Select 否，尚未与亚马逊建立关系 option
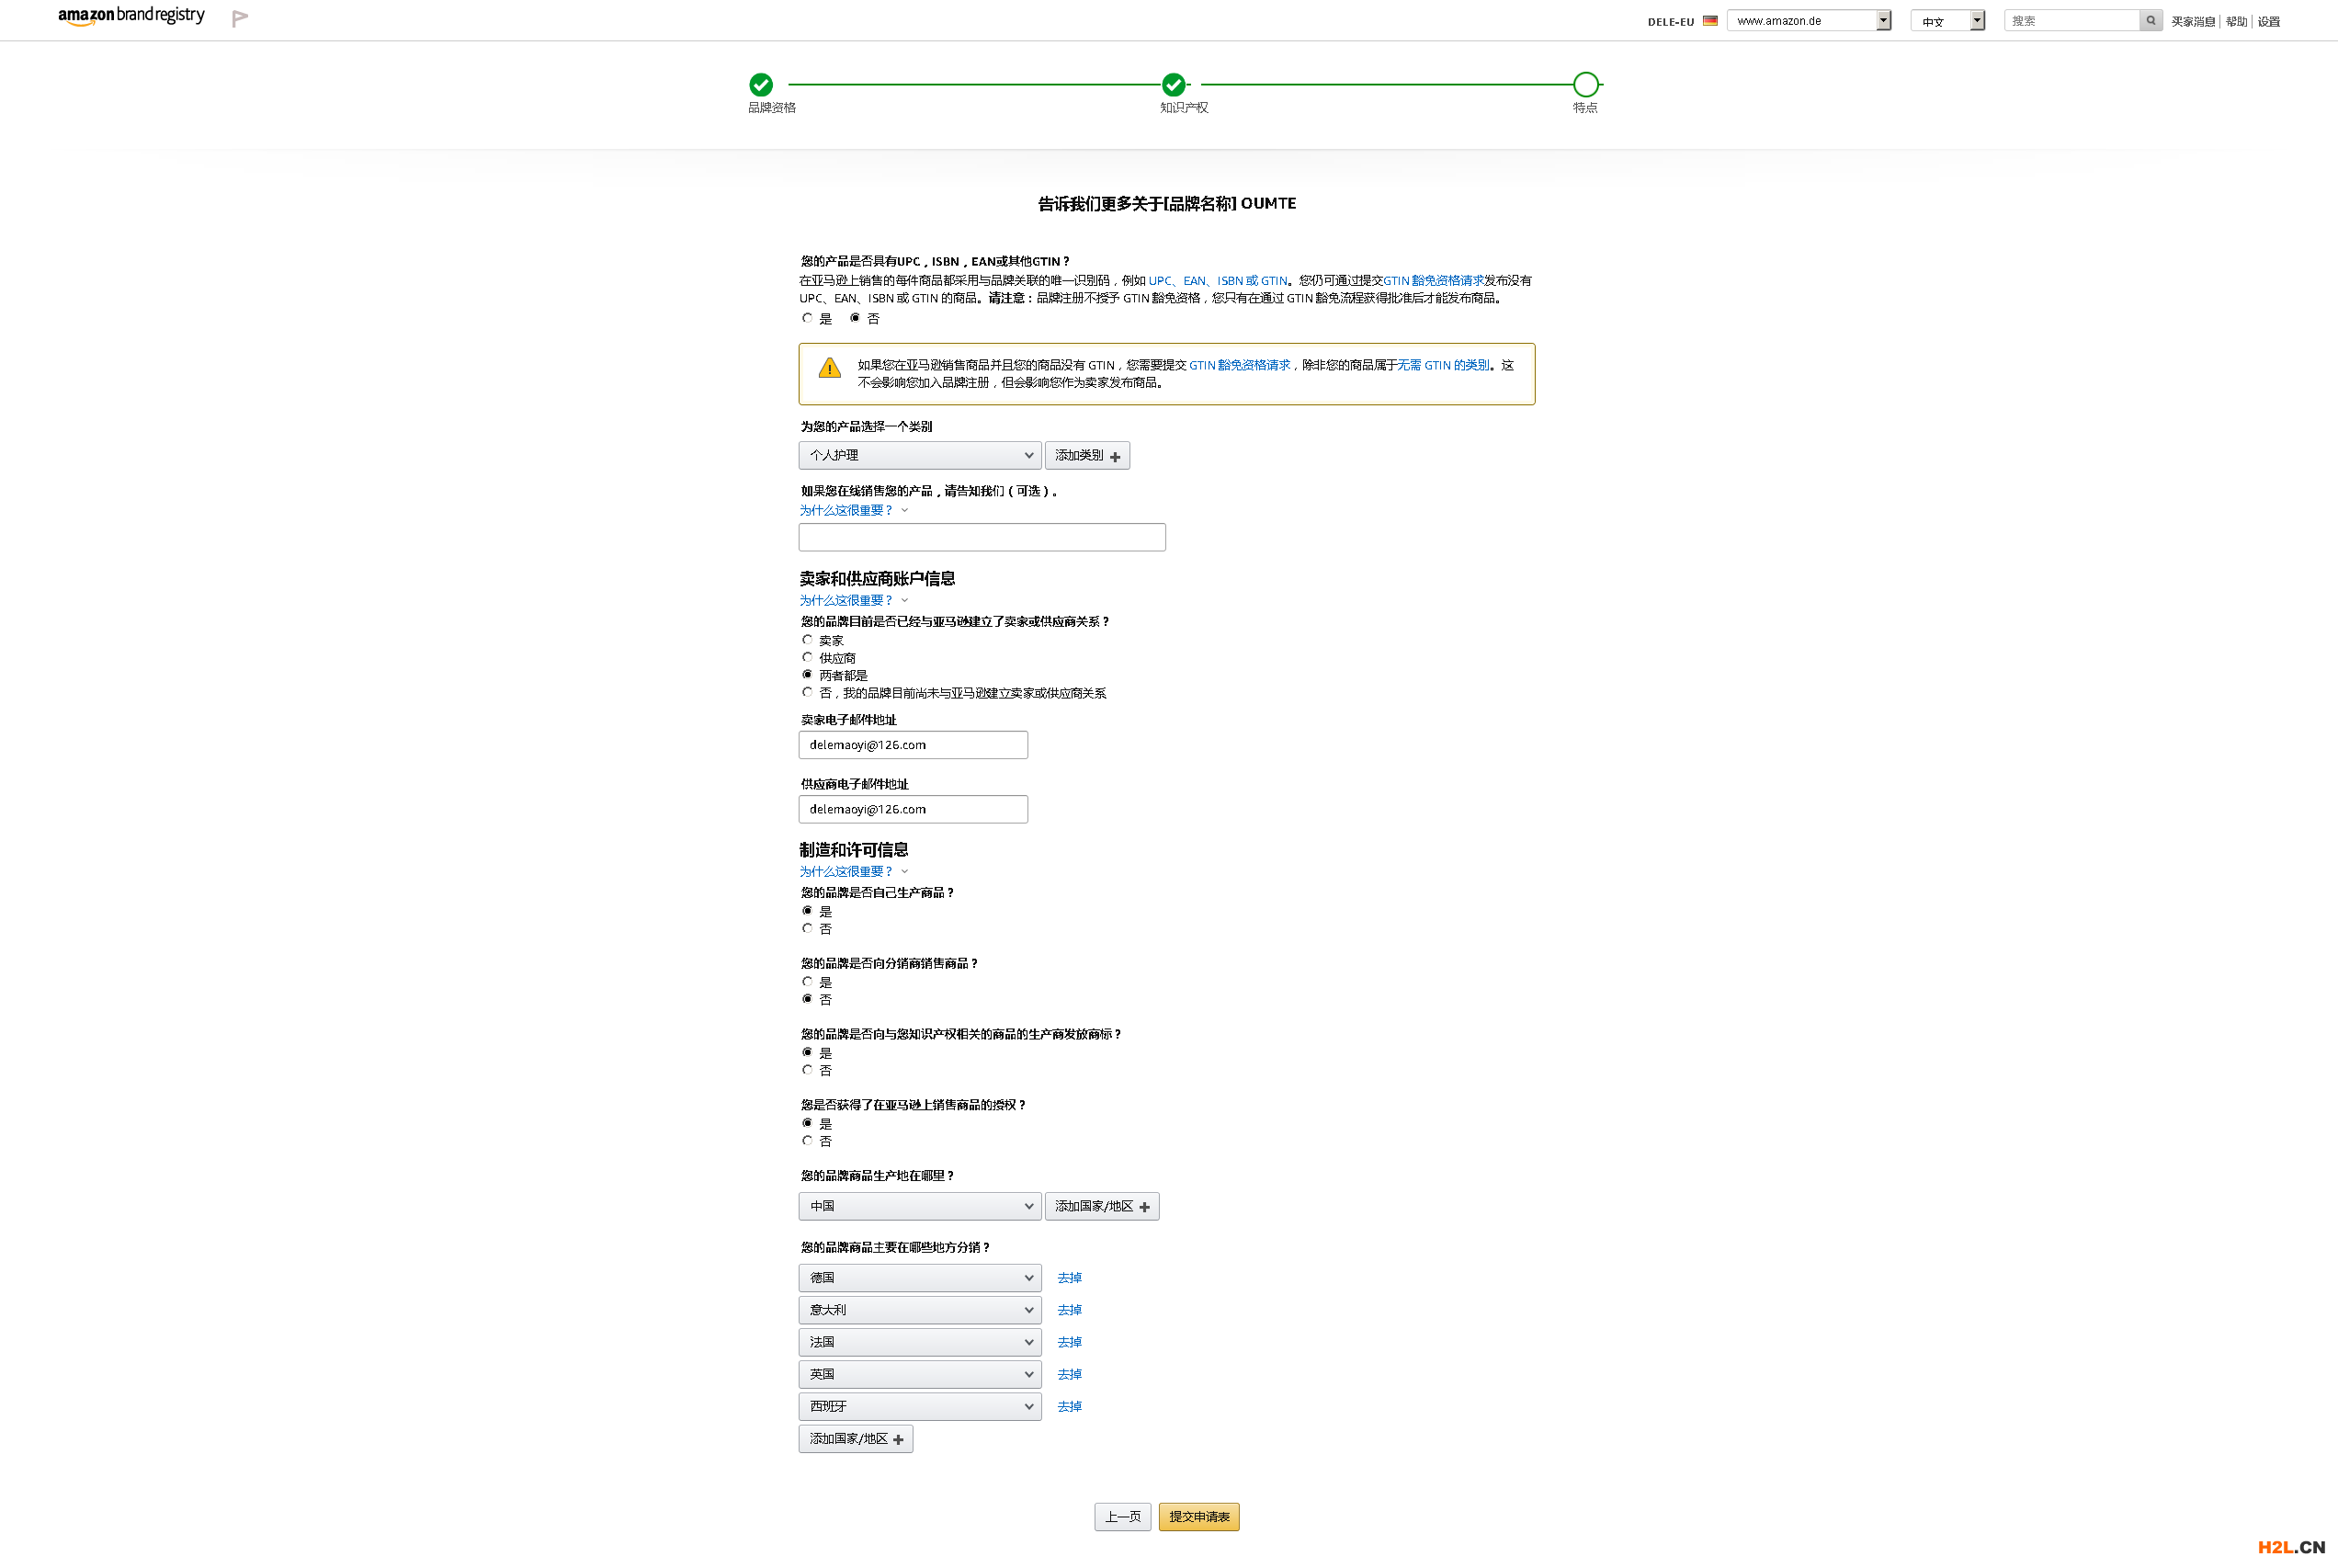 (x=807, y=692)
